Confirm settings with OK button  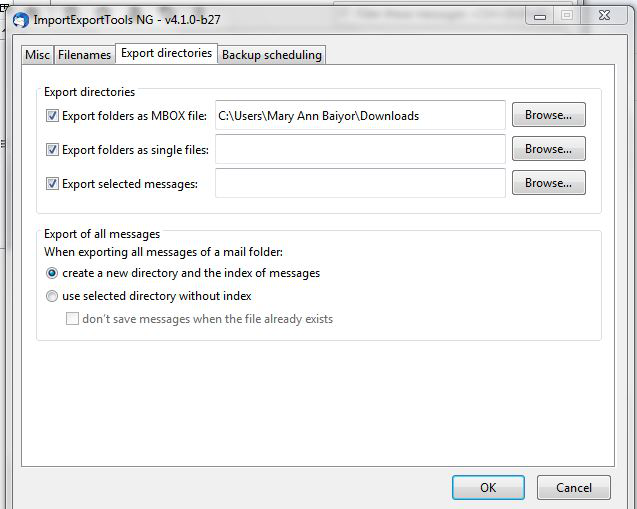(488, 487)
